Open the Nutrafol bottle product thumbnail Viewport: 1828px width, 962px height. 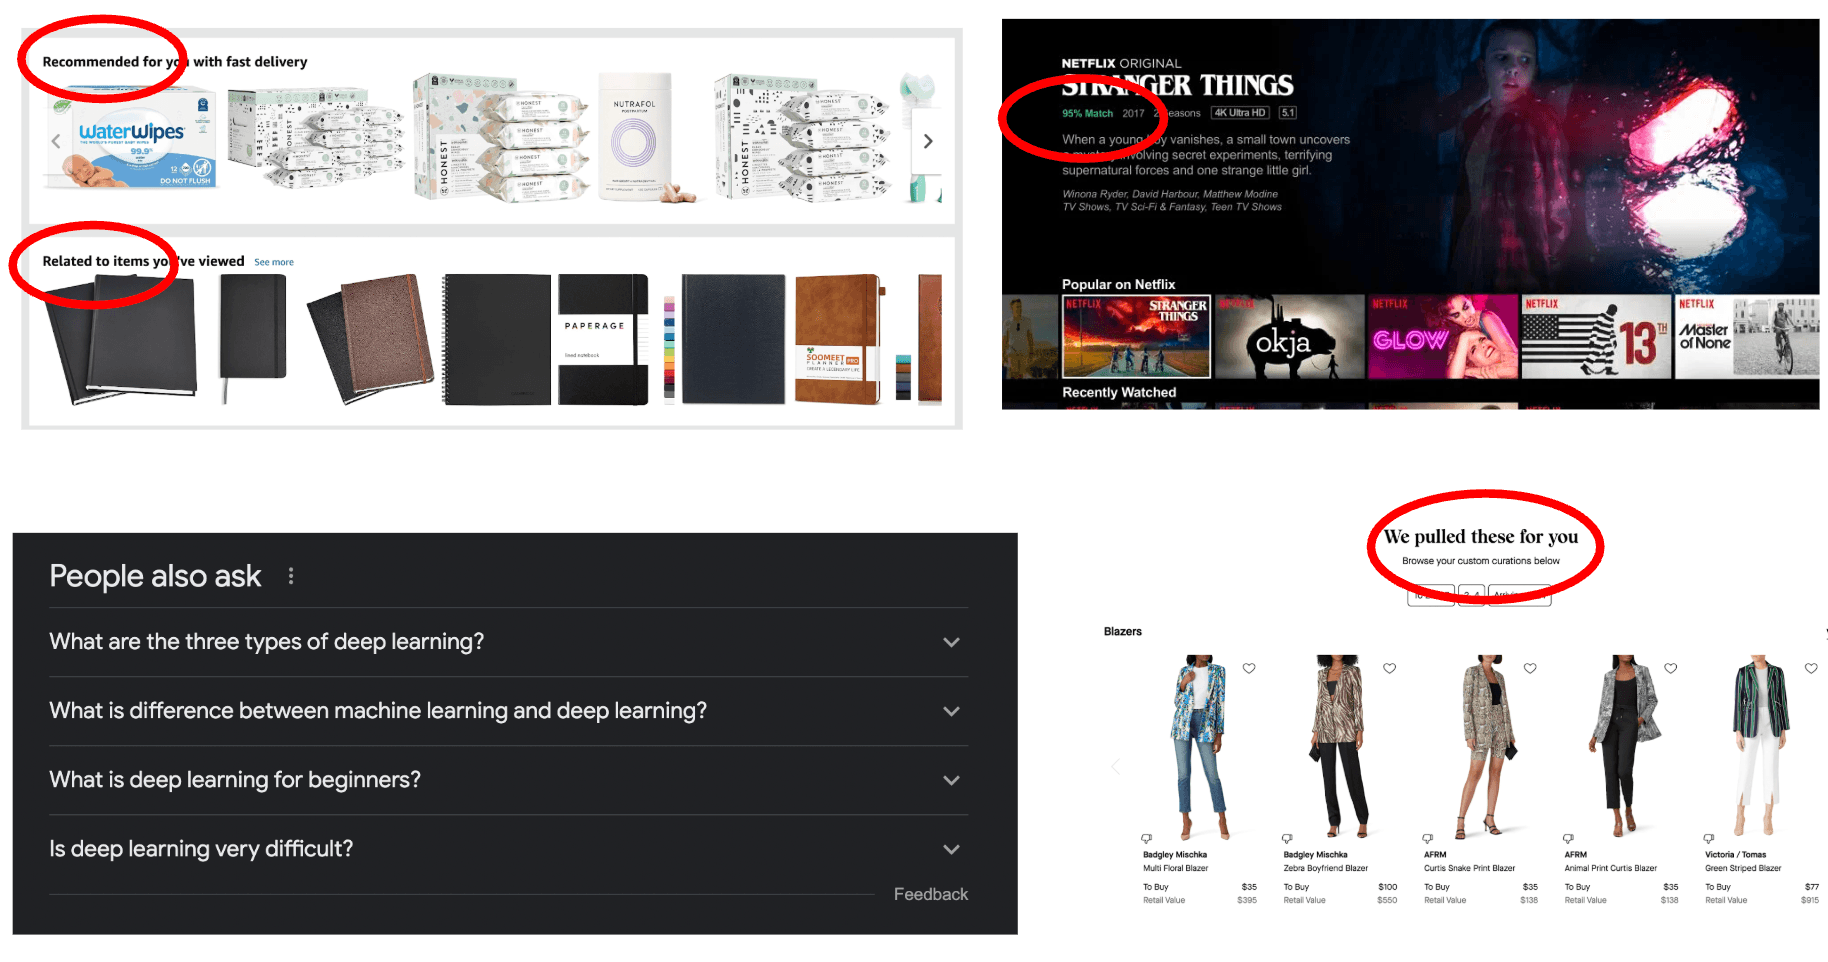(635, 135)
